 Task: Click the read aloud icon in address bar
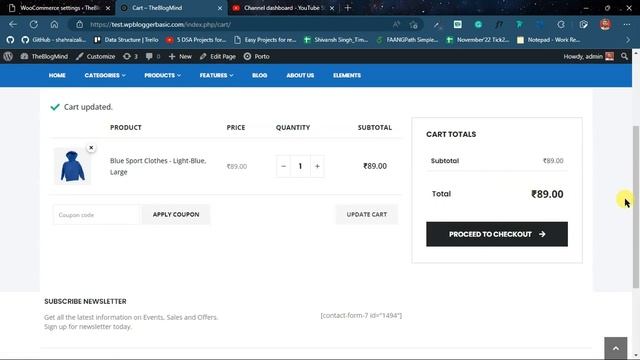coord(396,24)
